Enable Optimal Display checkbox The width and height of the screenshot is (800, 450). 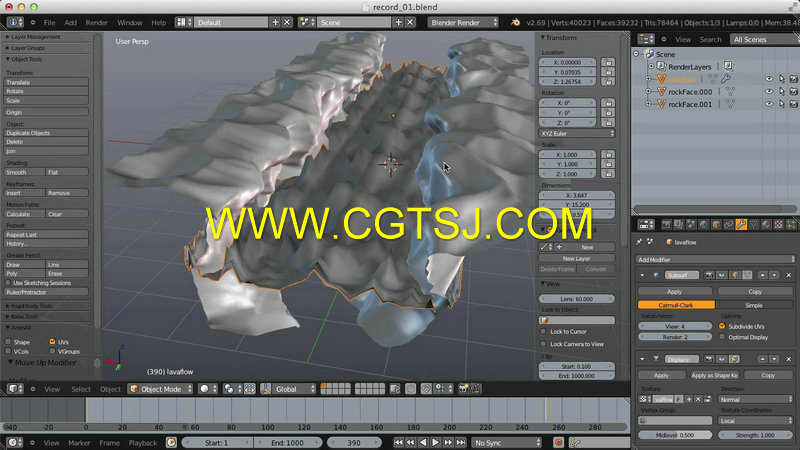click(x=722, y=337)
